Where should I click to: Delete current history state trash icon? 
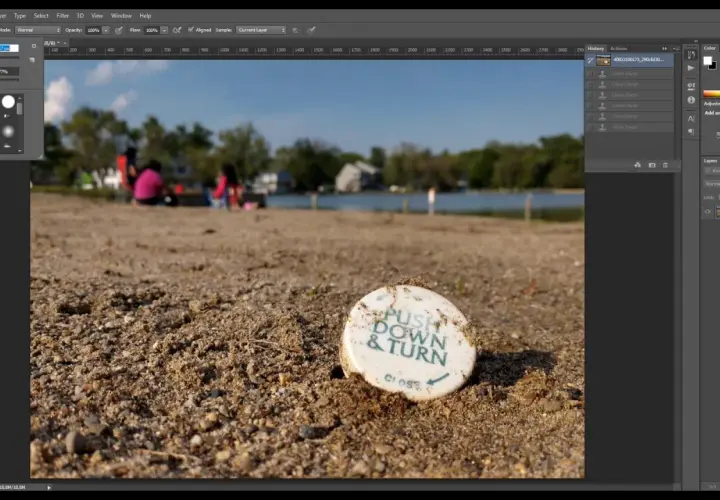click(665, 165)
